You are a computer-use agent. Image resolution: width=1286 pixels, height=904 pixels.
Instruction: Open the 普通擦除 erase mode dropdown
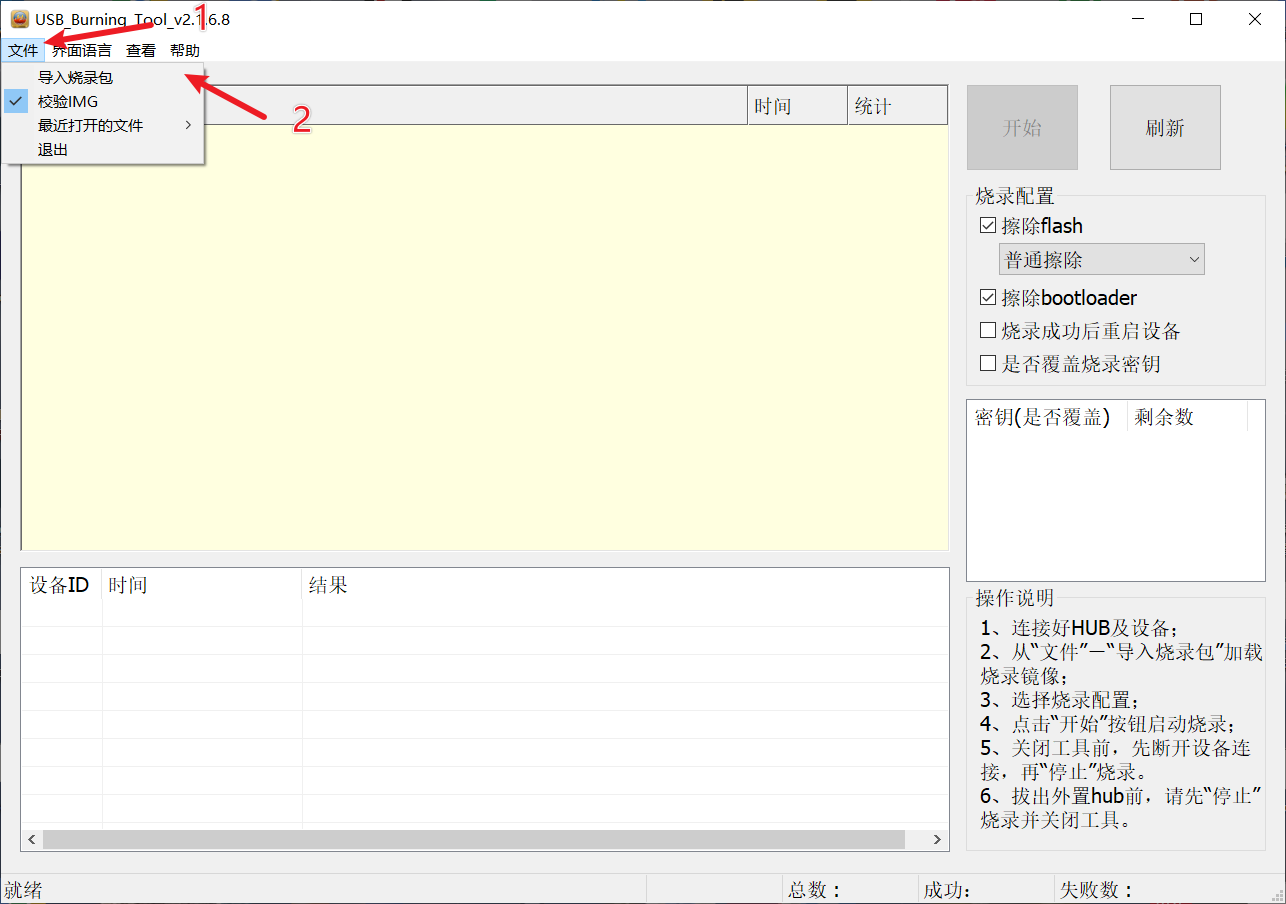pyautogui.click(x=1102, y=259)
